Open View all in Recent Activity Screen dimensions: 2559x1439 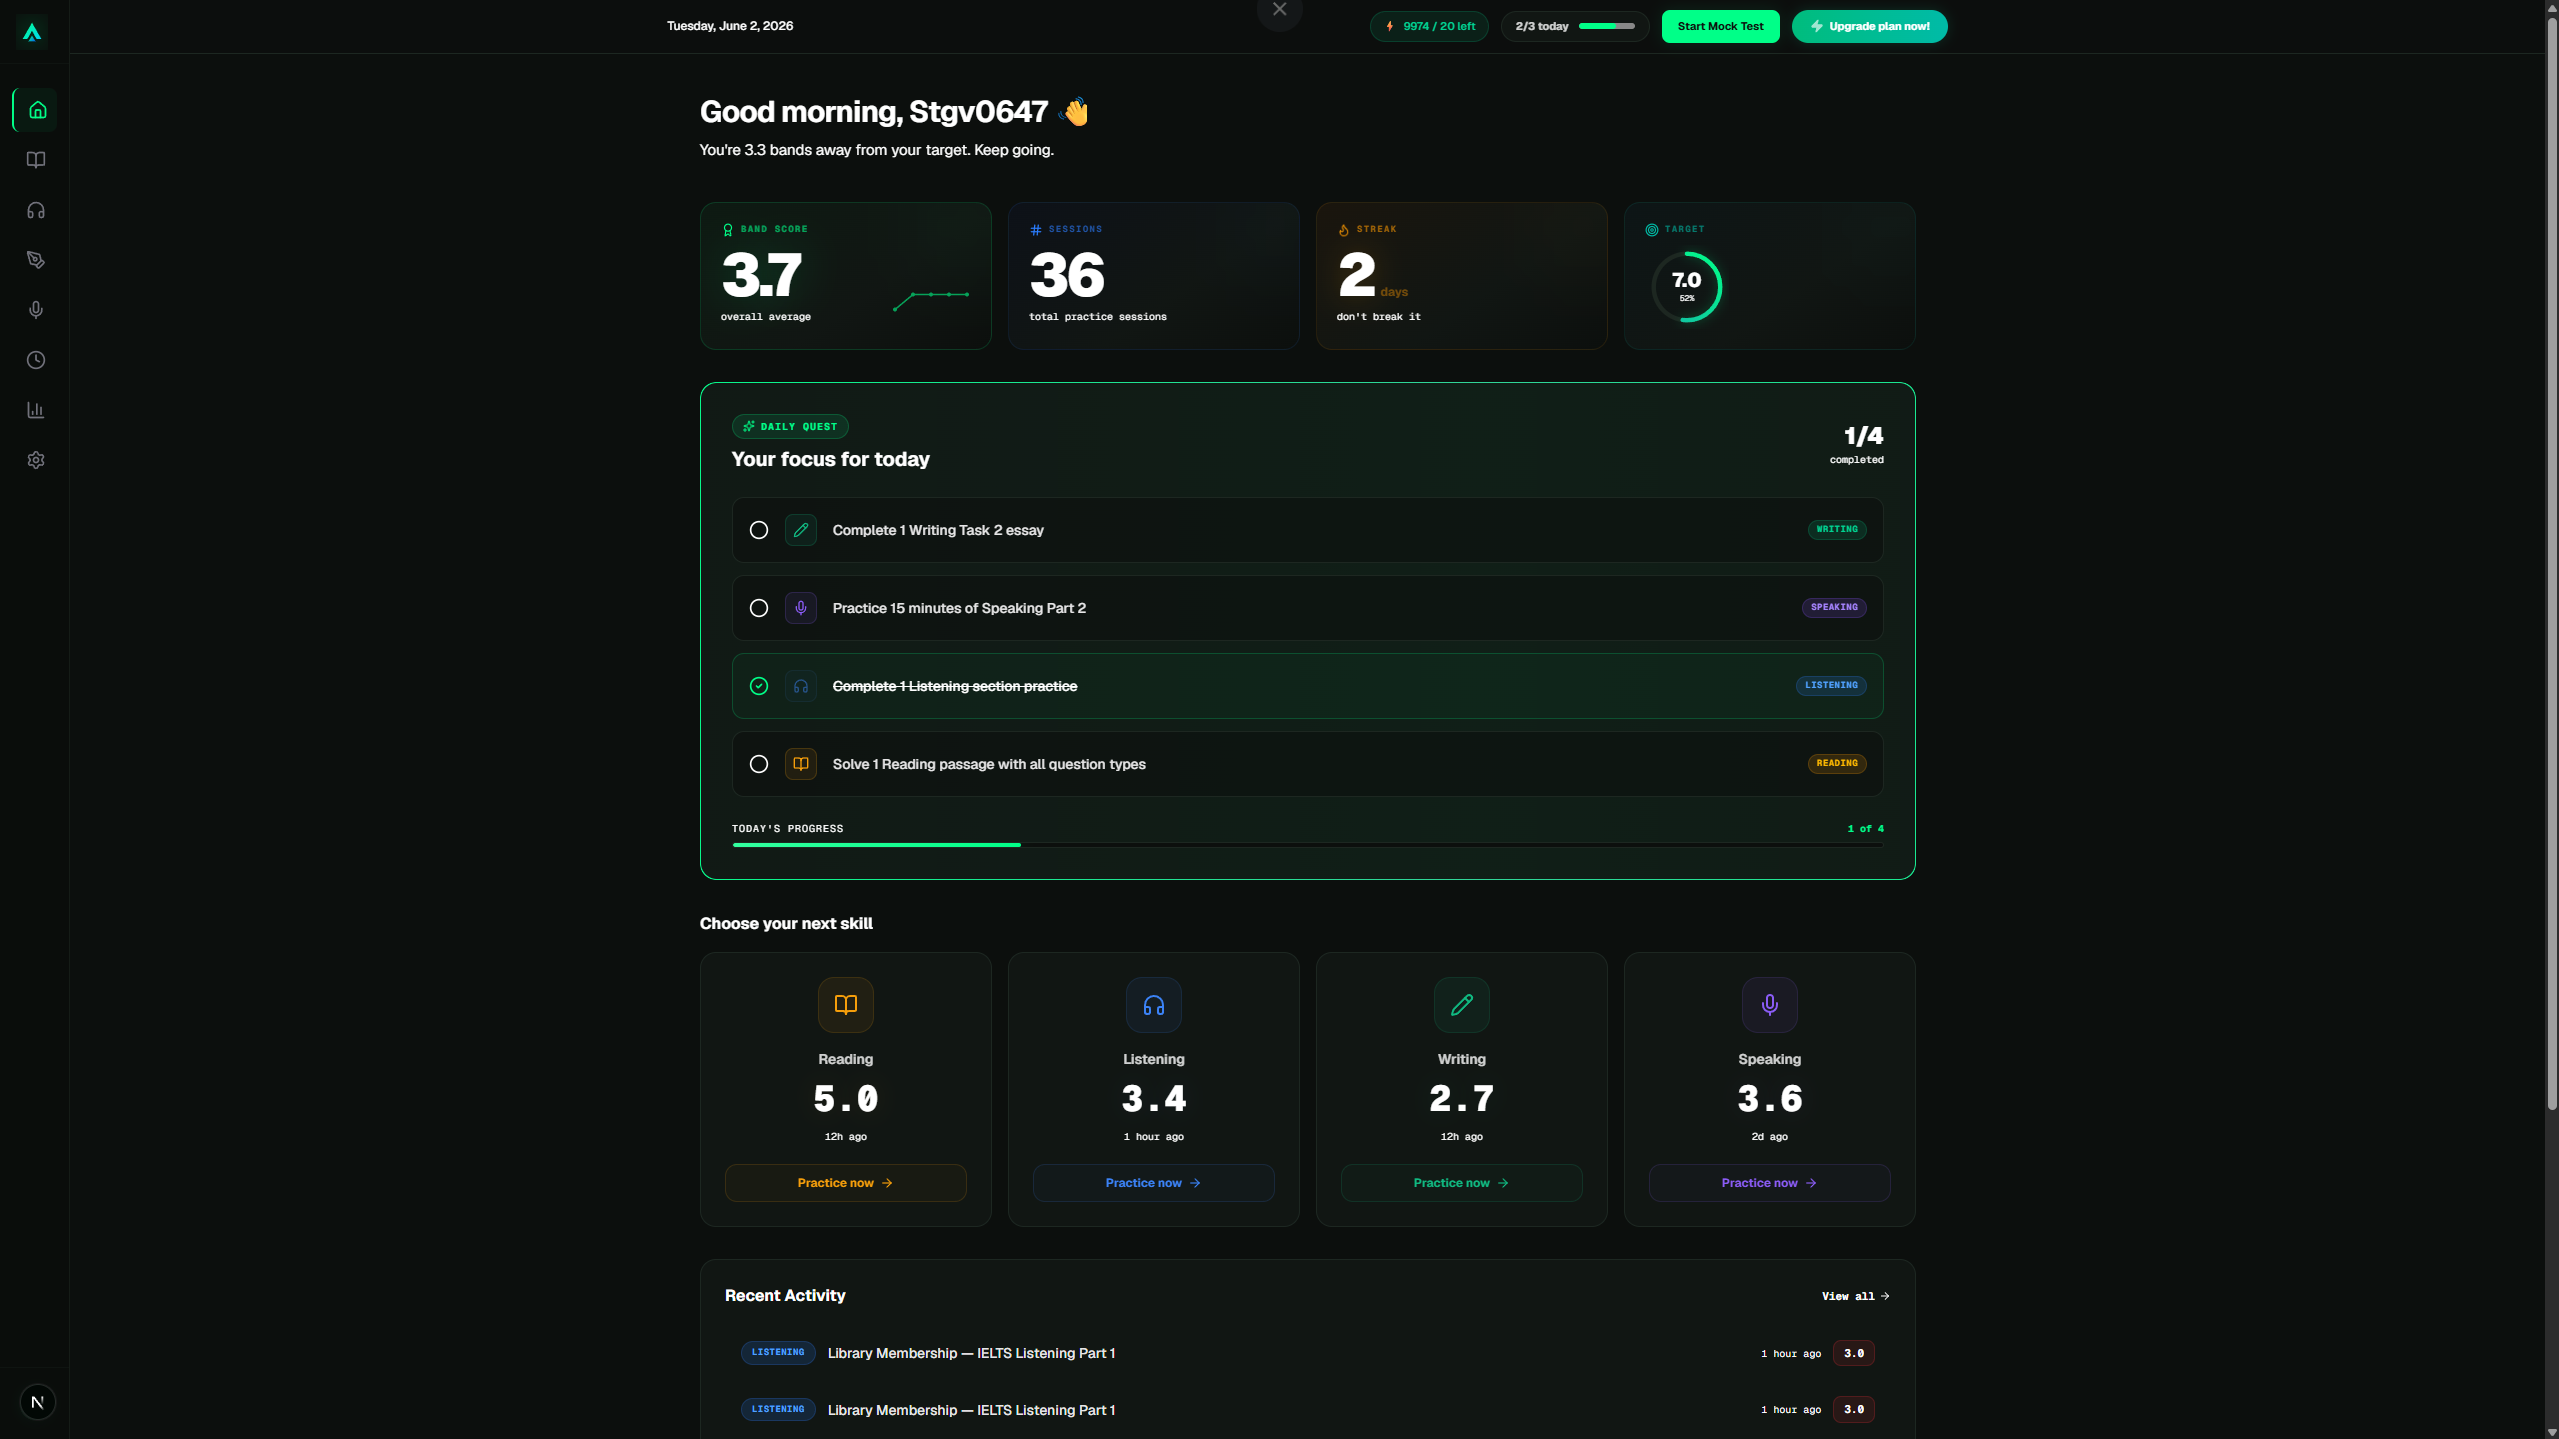[x=1856, y=1296]
